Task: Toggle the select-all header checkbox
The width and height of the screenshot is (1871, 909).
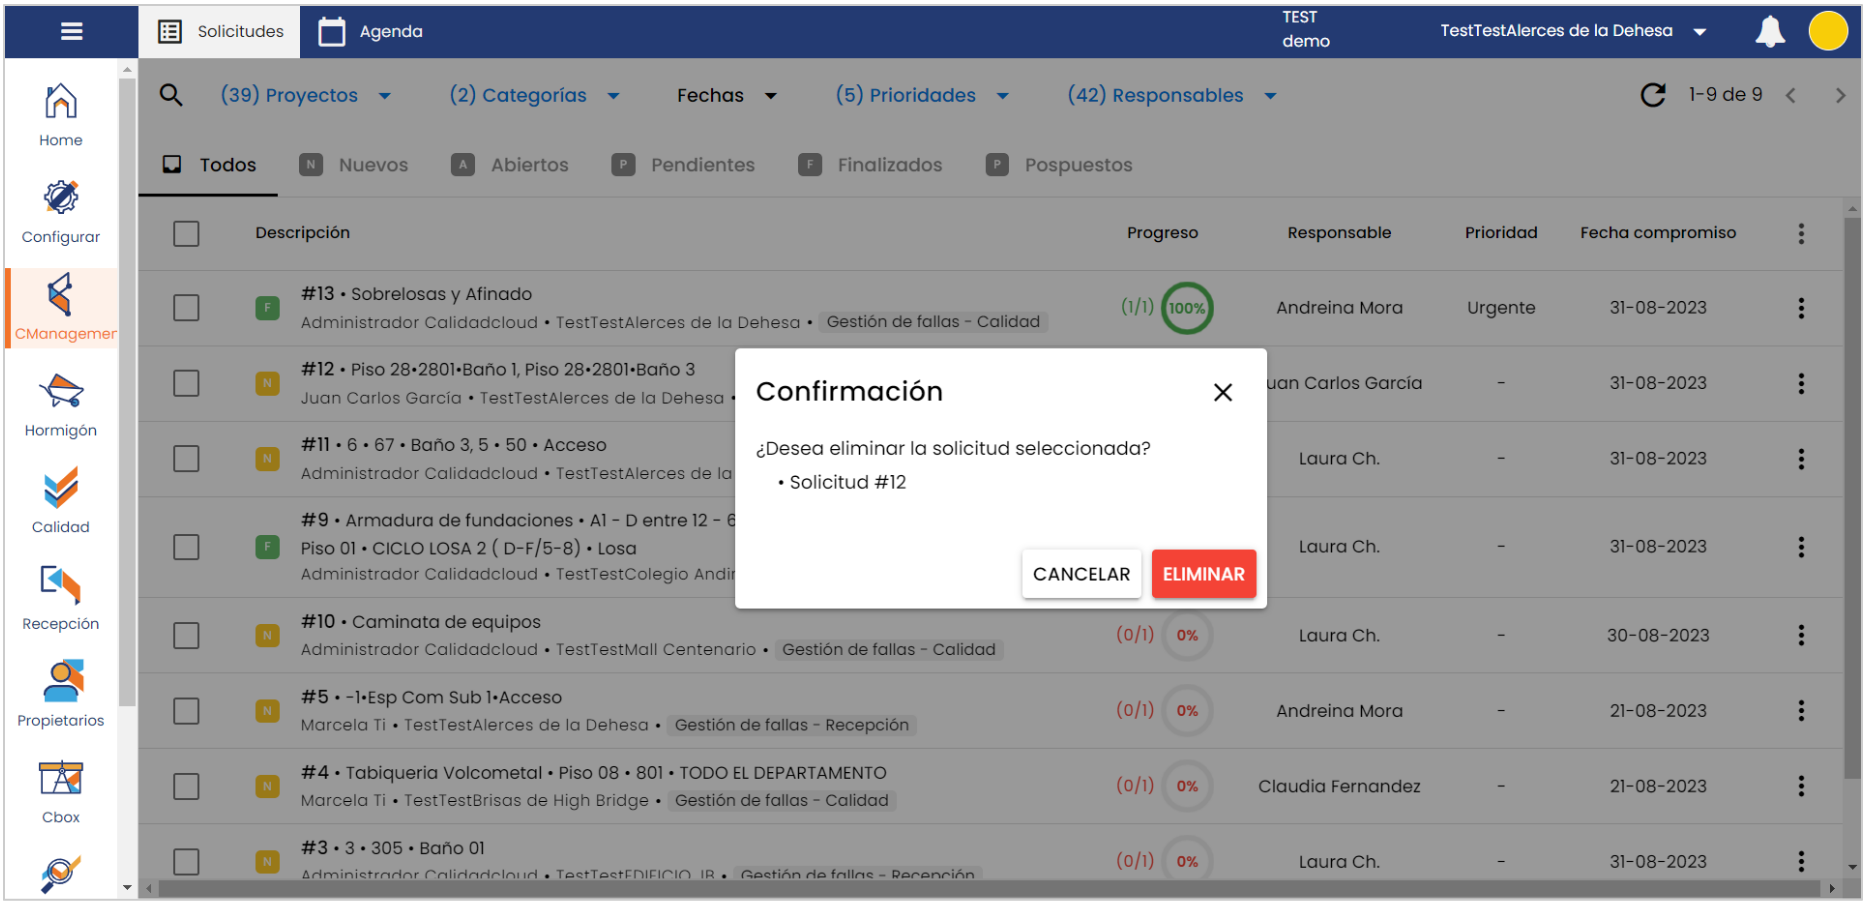Action: [186, 234]
